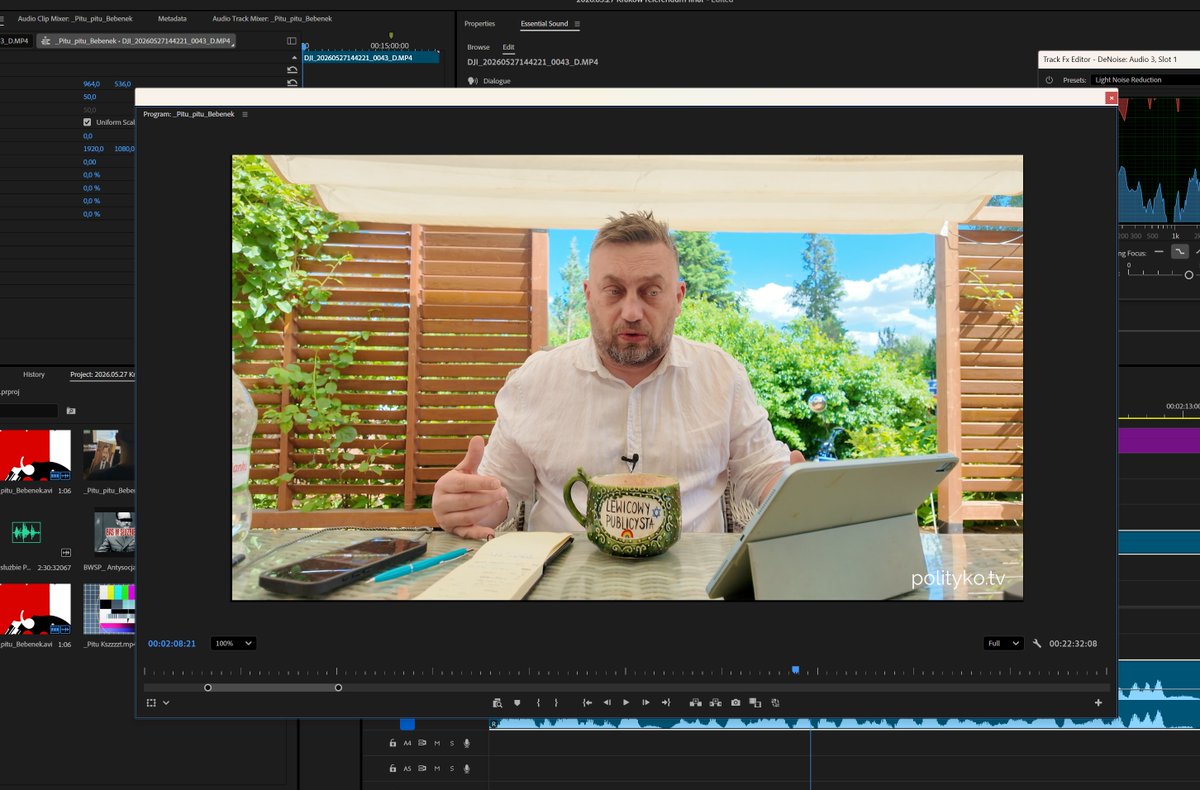The image size is (1200, 790).
Task: Open Essential Sound panel menu
Action: tap(577, 23)
